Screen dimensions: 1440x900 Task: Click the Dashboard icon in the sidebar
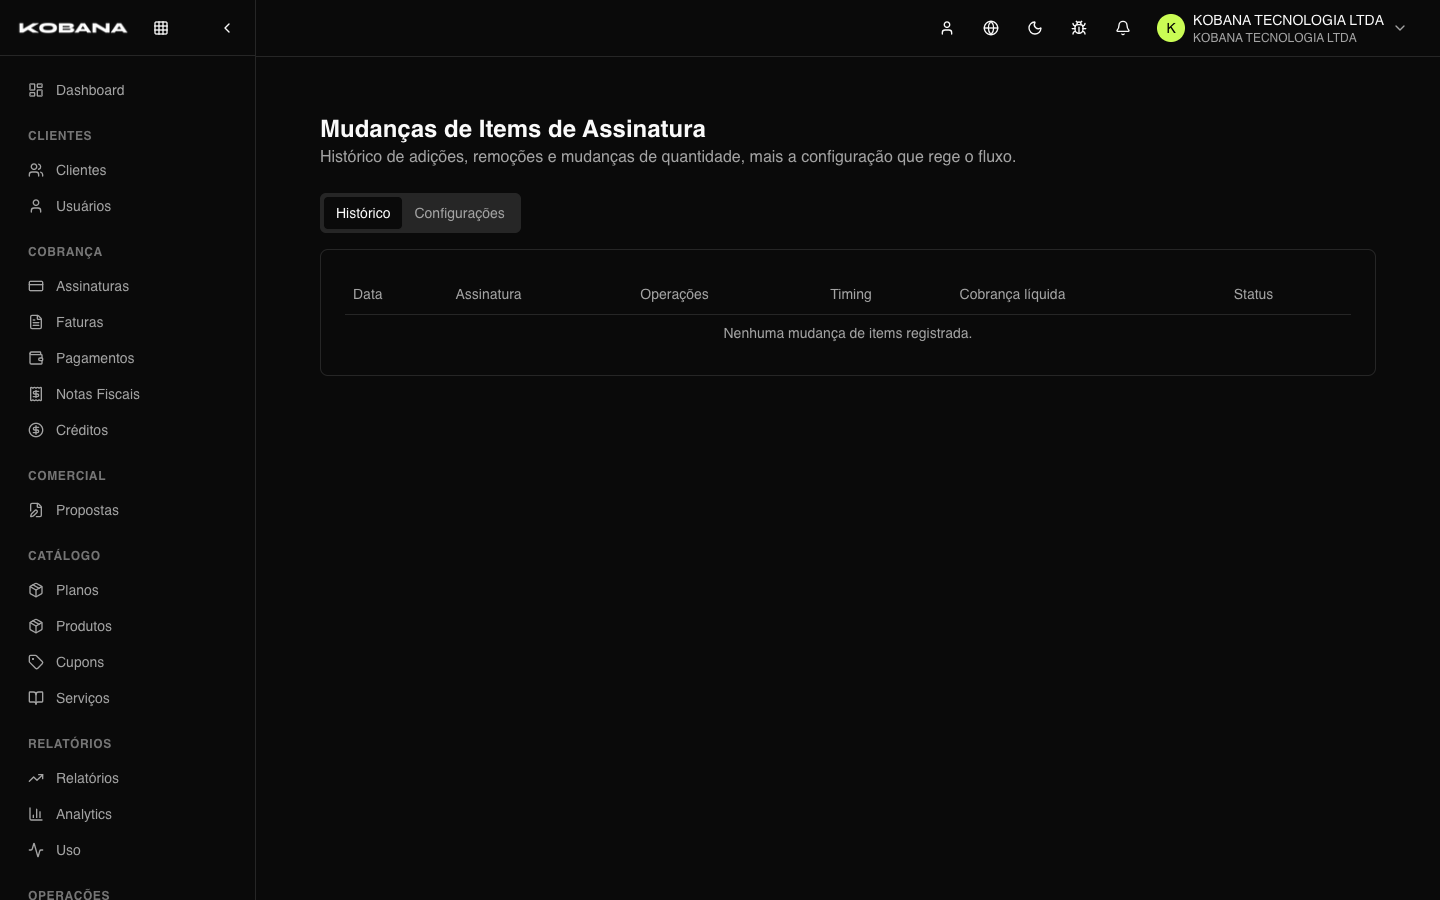(36, 90)
